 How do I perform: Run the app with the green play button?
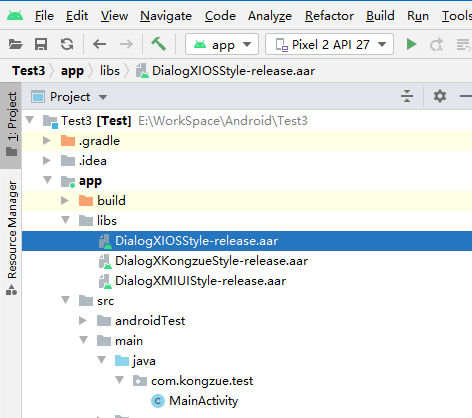point(411,44)
